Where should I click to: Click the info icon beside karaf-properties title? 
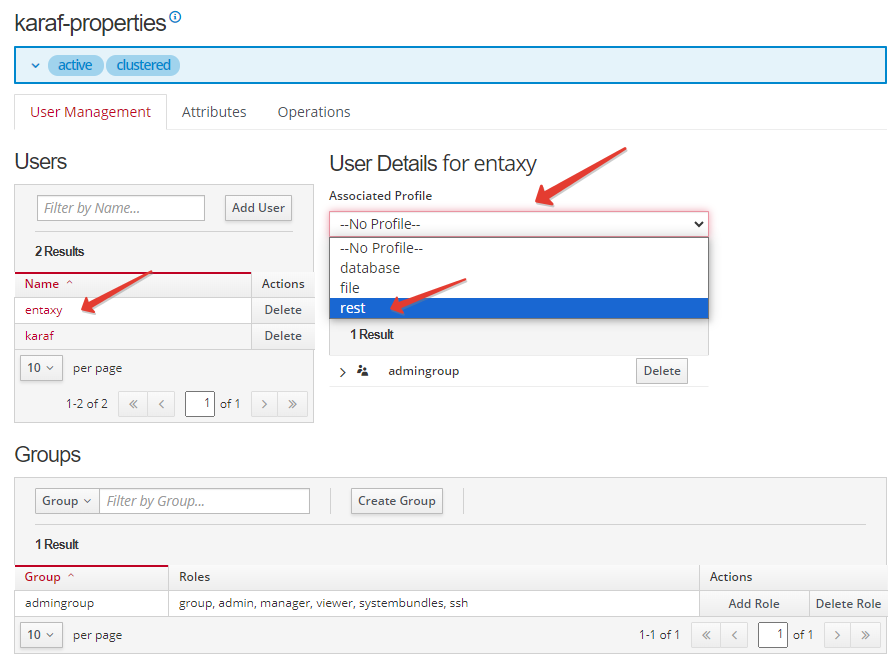[x=176, y=17]
